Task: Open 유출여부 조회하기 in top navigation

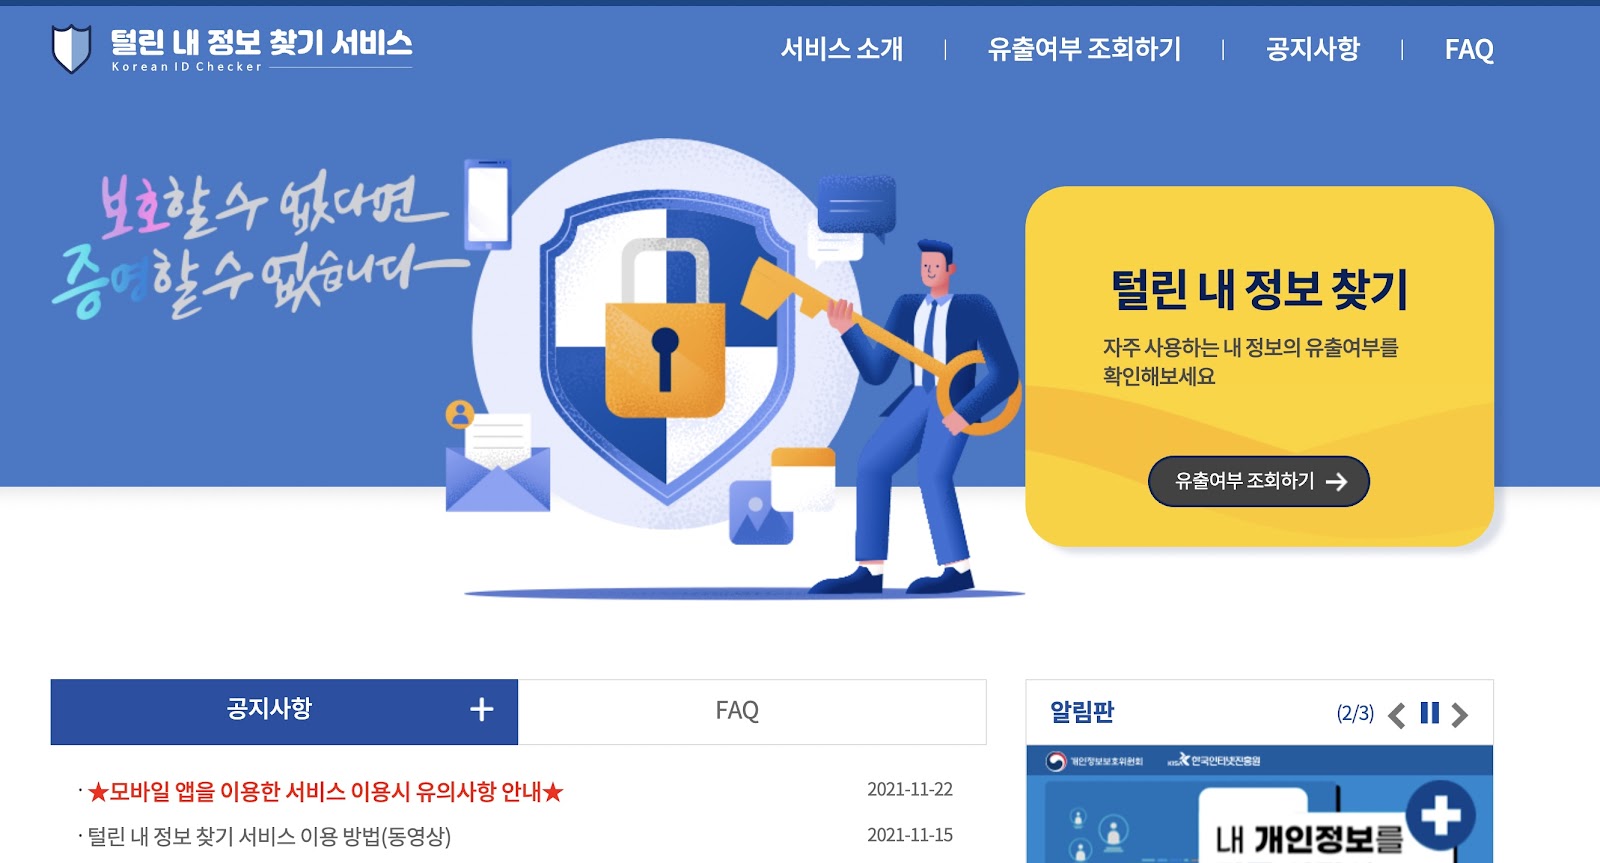Action: (1084, 49)
